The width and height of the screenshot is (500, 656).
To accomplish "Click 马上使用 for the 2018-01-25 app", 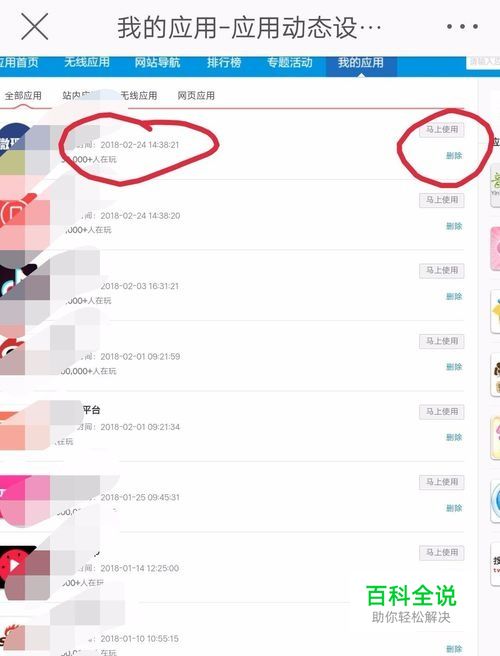I will point(441,482).
